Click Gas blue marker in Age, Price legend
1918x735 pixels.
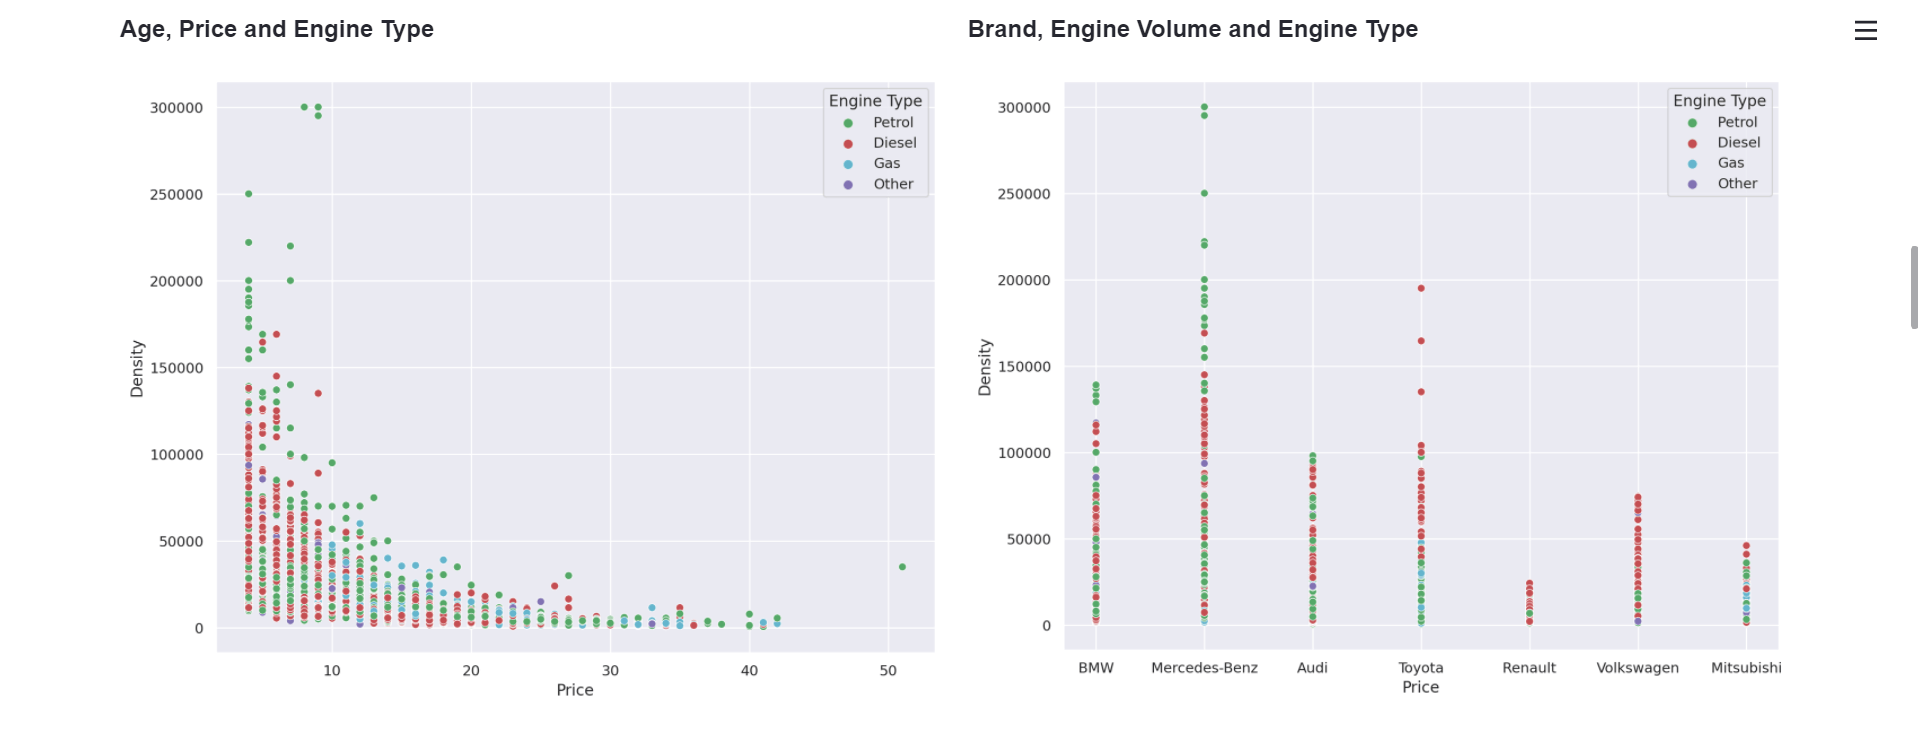[848, 164]
